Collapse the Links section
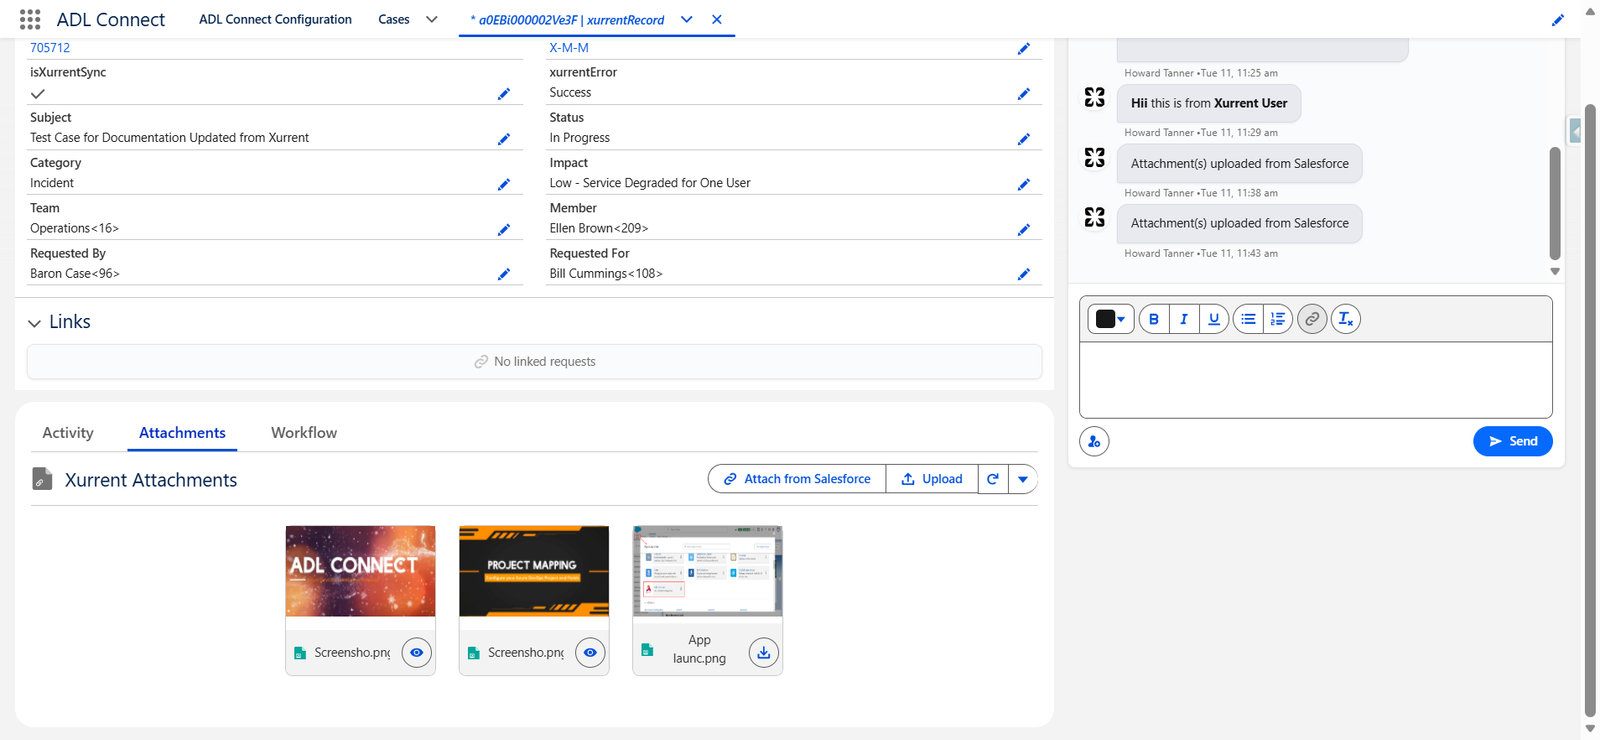1600x740 pixels. (x=35, y=323)
